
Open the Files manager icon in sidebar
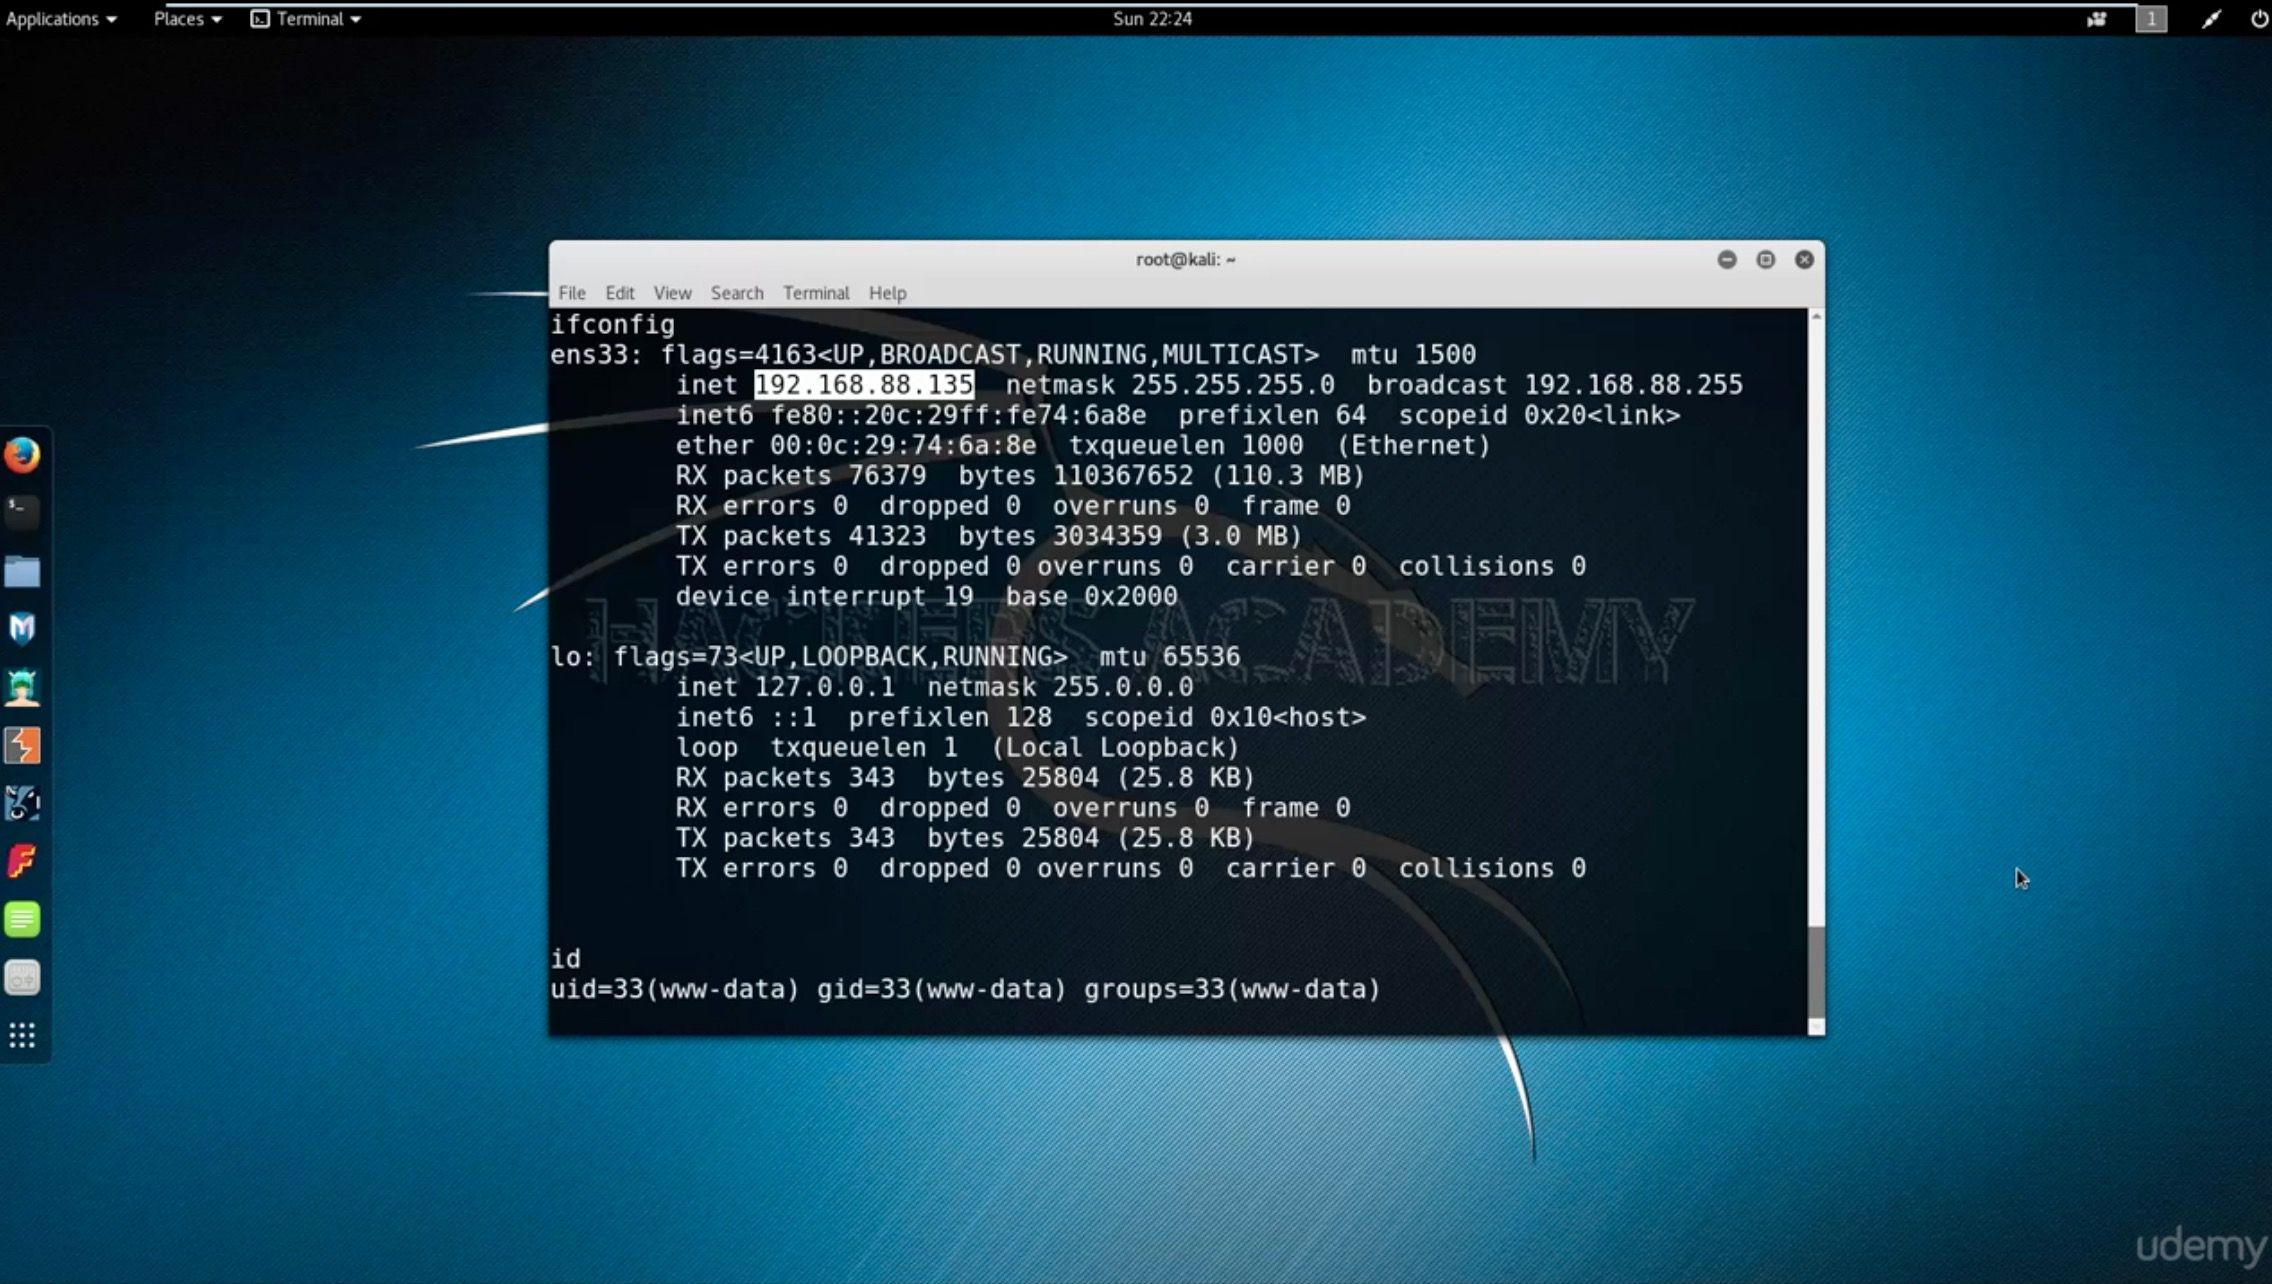click(22, 569)
